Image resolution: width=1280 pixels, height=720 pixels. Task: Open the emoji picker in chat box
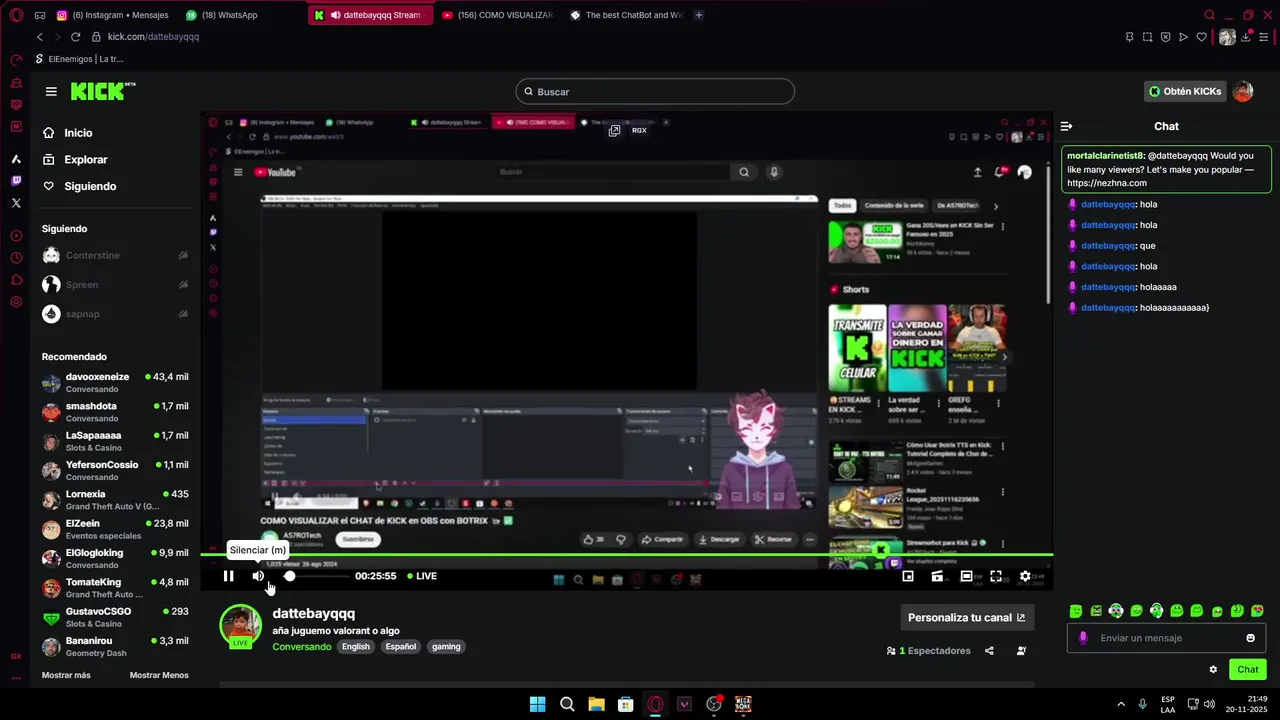(x=1250, y=638)
